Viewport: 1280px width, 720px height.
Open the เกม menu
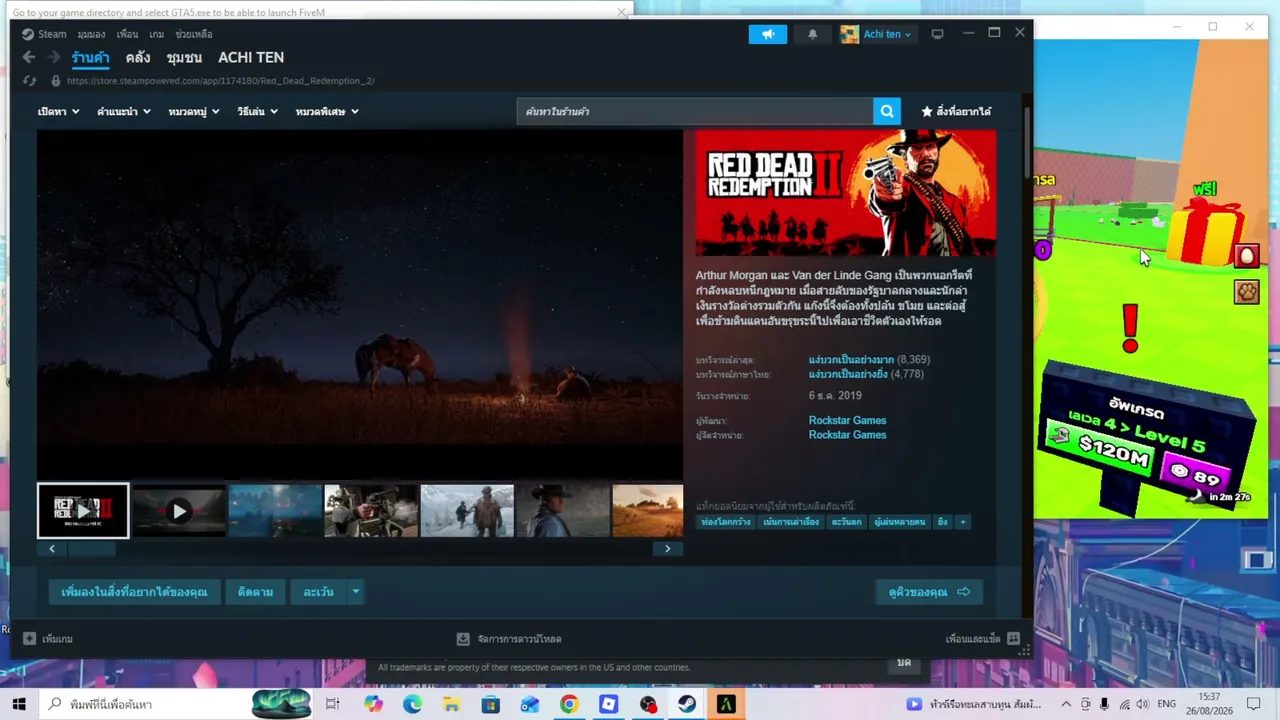tap(157, 34)
